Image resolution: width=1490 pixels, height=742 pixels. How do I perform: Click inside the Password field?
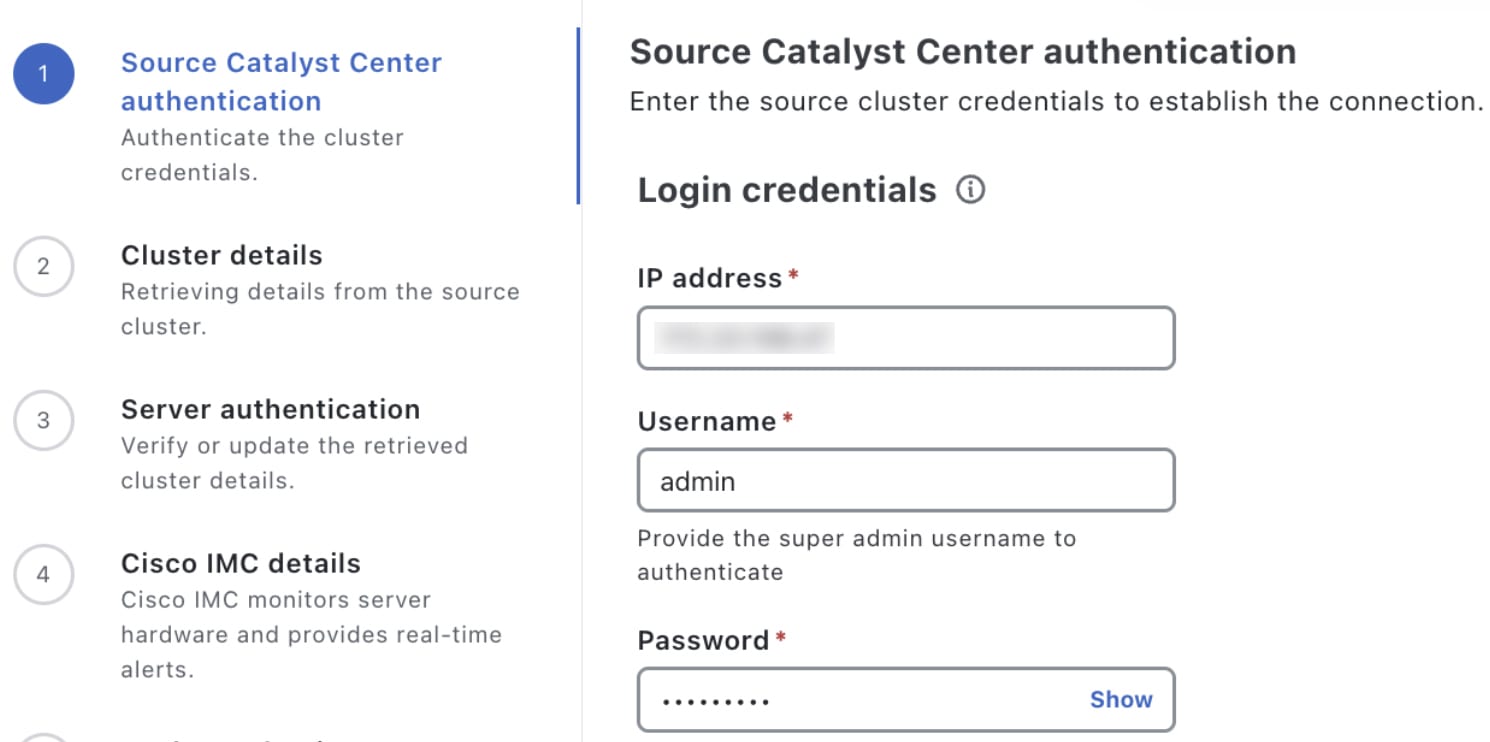pyautogui.click(x=860, y=700)
